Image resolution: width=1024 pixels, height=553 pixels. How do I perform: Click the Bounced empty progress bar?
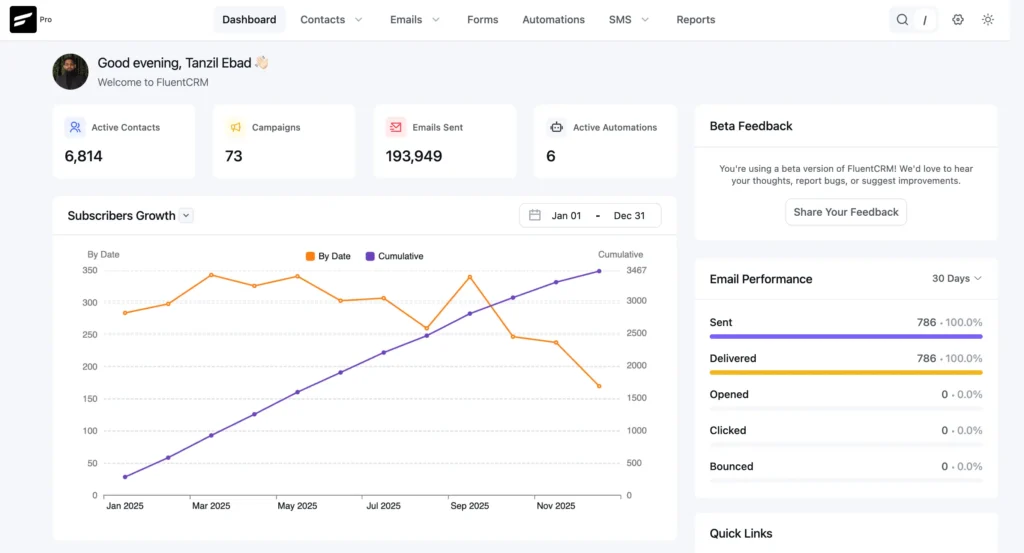(x=846, y=481)
